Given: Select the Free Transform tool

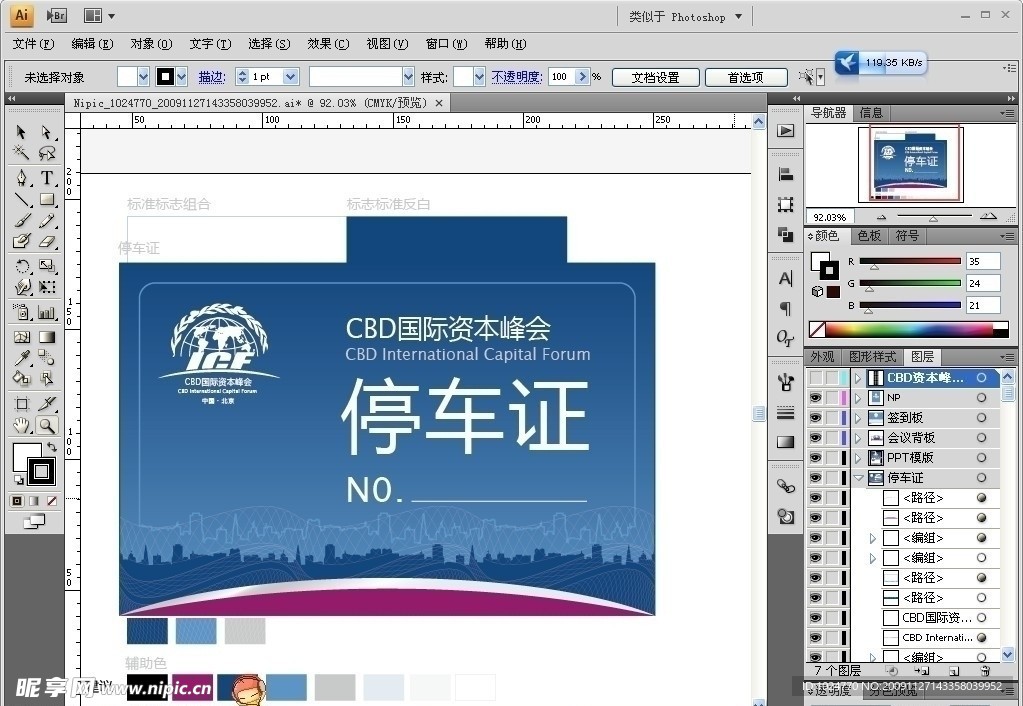Looking at the screenshot, I should 46,287.
